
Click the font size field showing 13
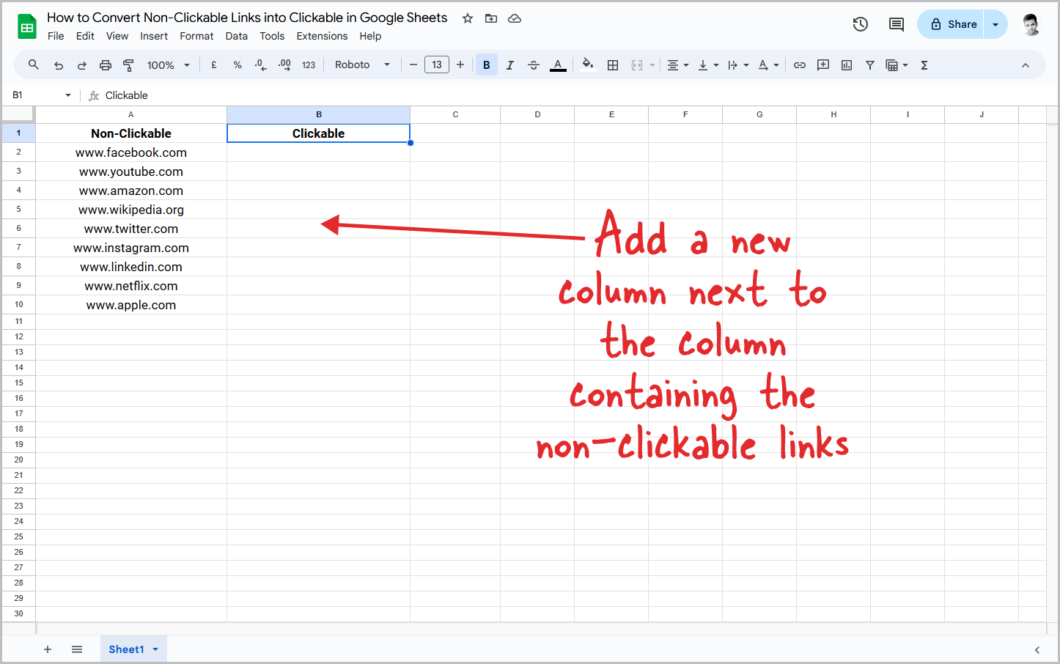point(437,65)
